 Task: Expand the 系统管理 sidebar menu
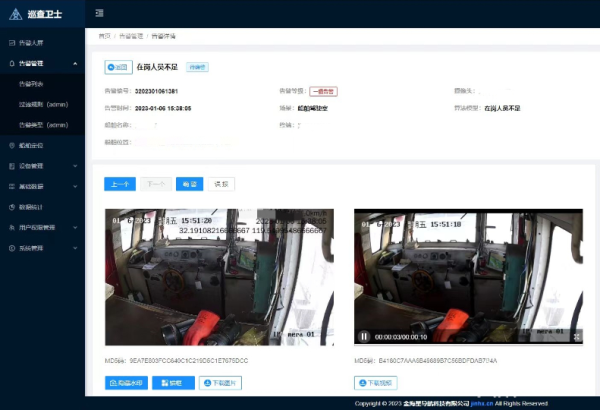(40, 248)
